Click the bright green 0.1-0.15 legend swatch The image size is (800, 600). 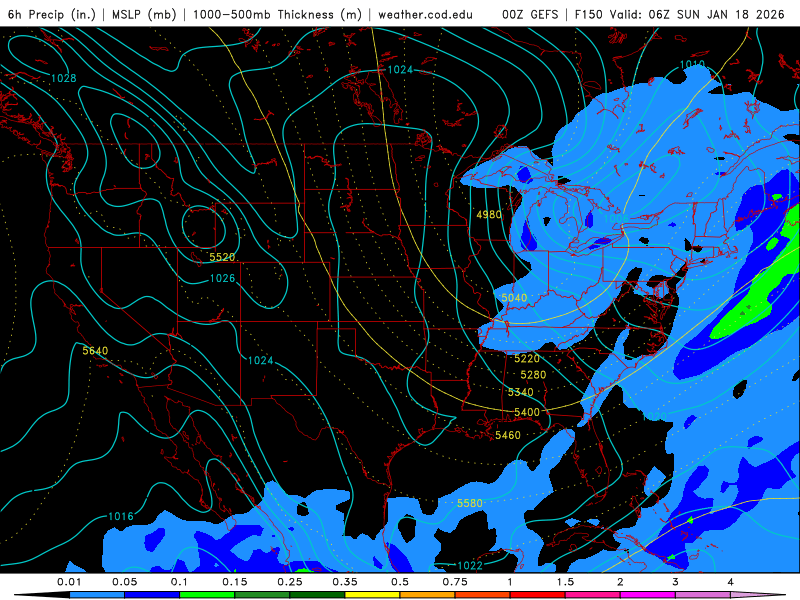tap(207, 595)
